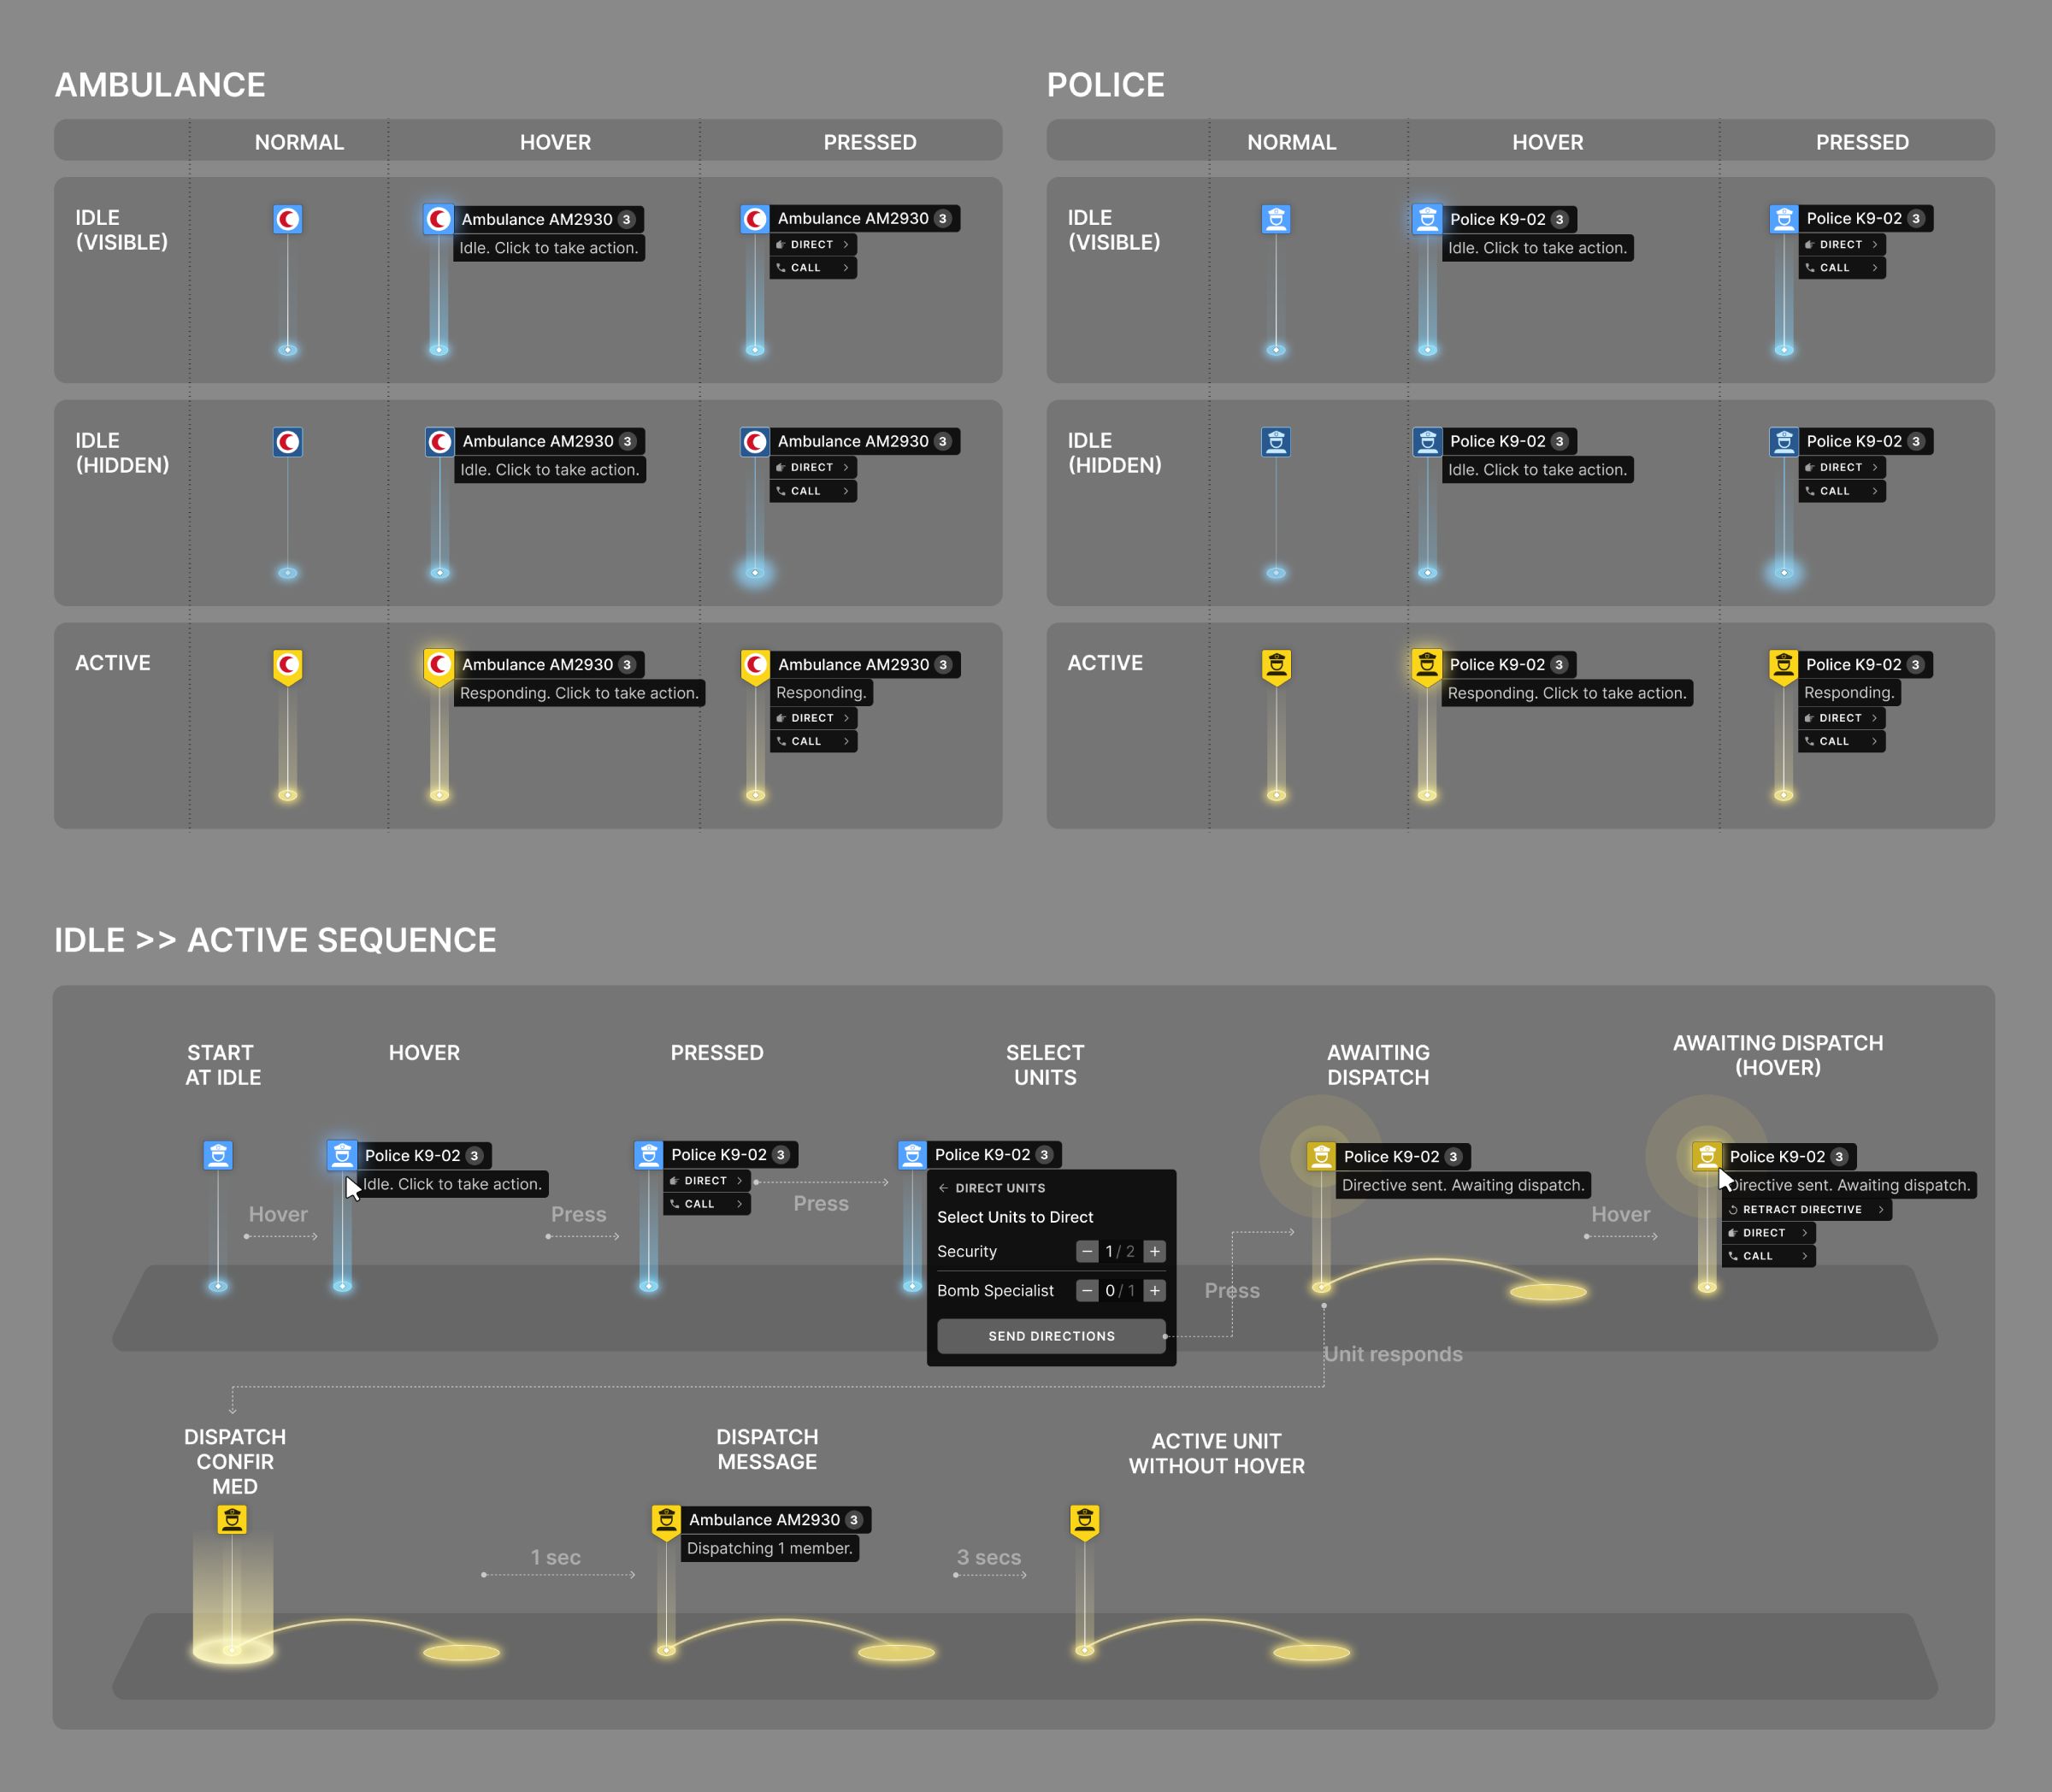Click the blue police icon under Start At Idle
This screenshot has height=1792, width=2052.
tap(218, 1155)
